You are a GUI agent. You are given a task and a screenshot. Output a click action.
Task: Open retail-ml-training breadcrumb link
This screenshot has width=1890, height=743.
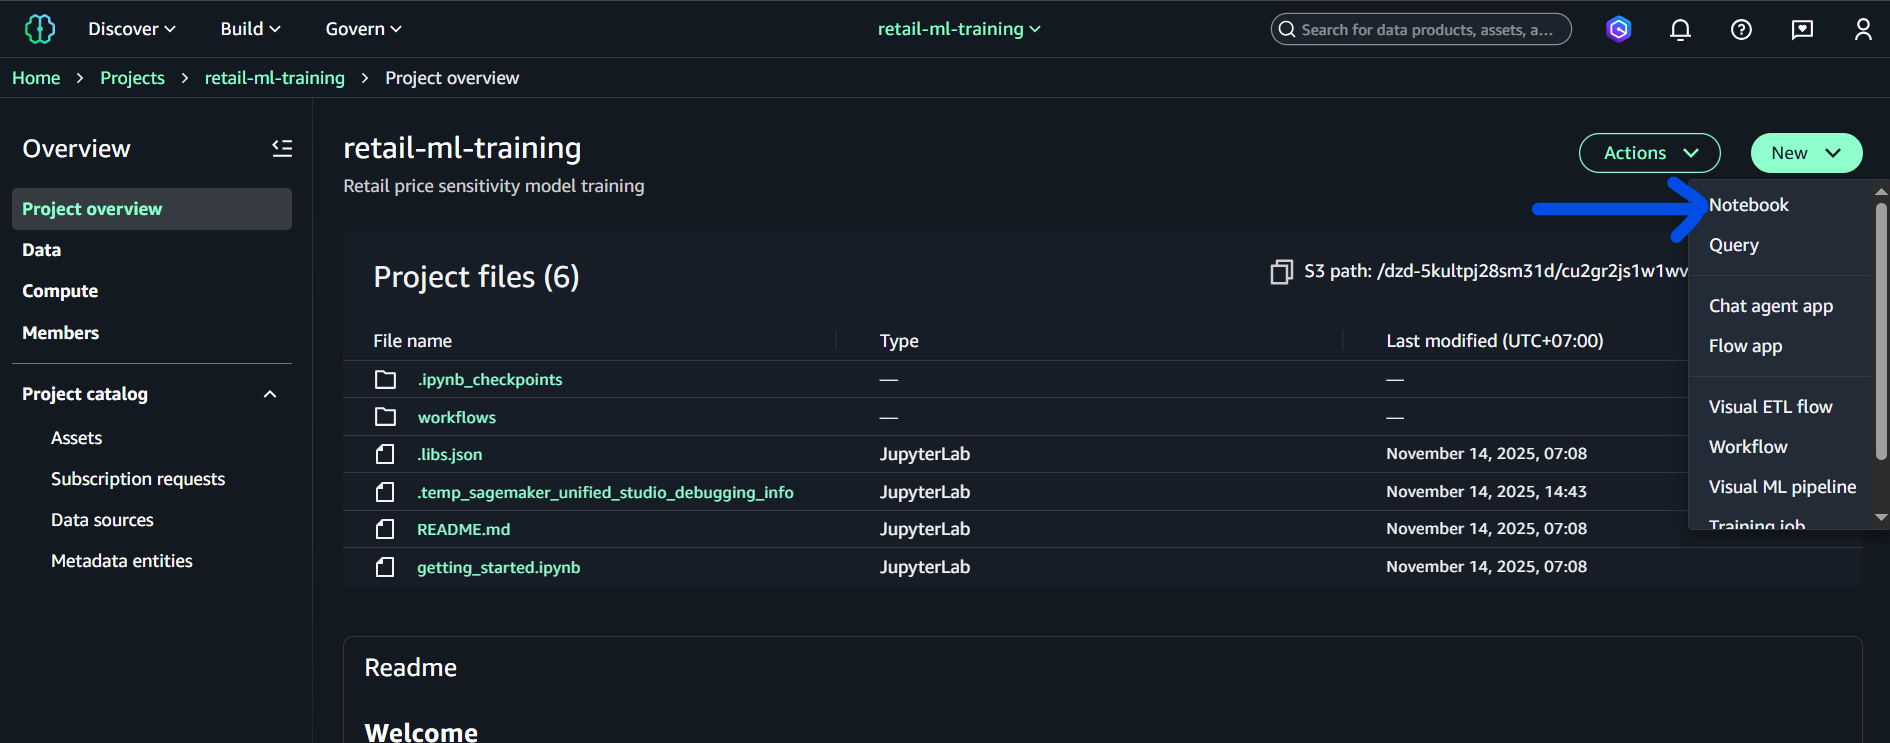(x=275, y=78)
